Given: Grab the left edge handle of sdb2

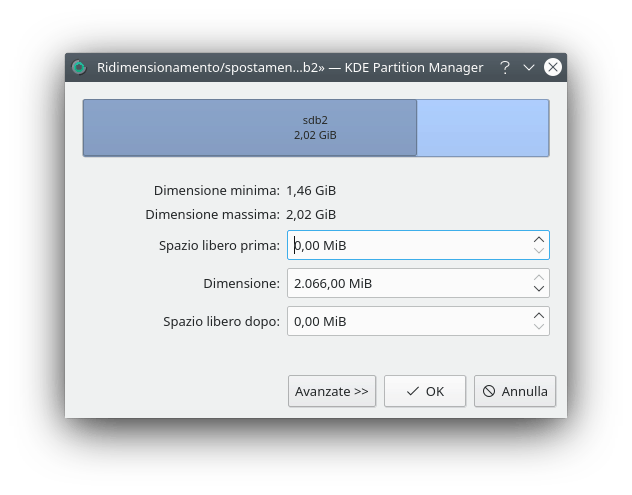Looking at the screenshot, I should pyautogui.click(x=85, y=127).
